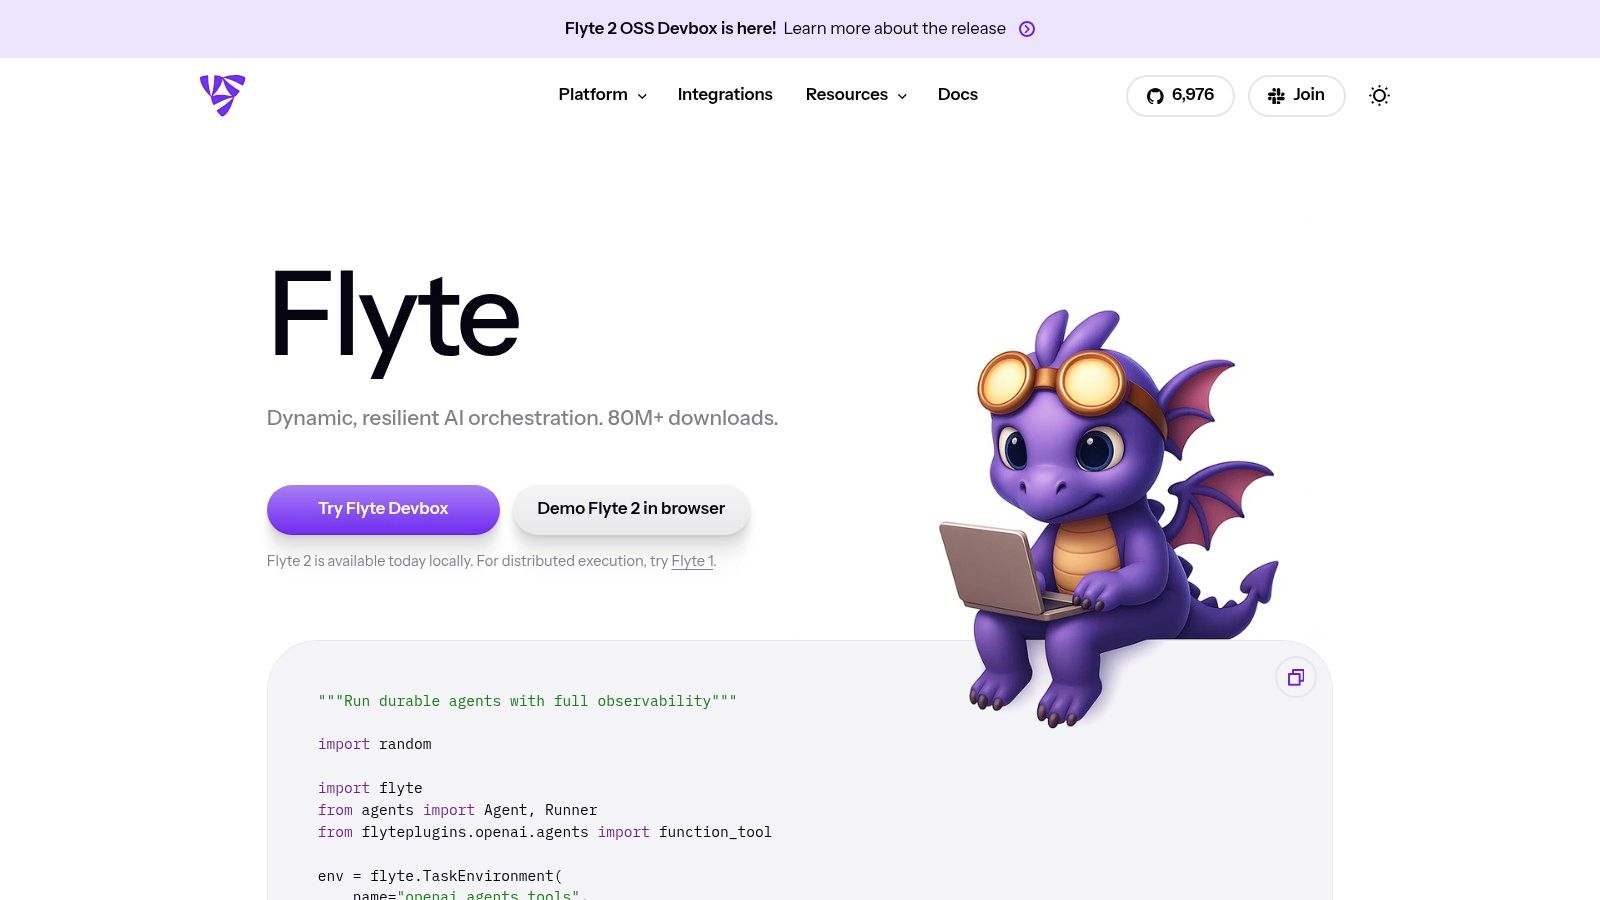
Task: Click the 'Flyte 2 OSS Devbox is here!' text
Action: coord(670,29)
